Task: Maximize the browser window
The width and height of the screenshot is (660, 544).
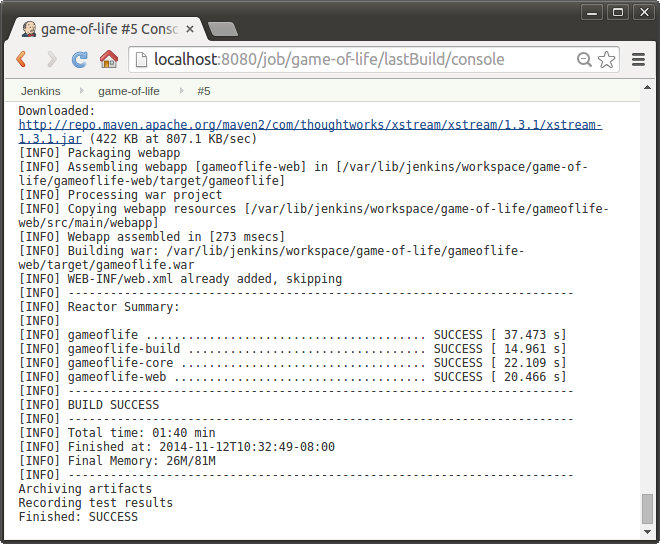Action: point(617,13)
